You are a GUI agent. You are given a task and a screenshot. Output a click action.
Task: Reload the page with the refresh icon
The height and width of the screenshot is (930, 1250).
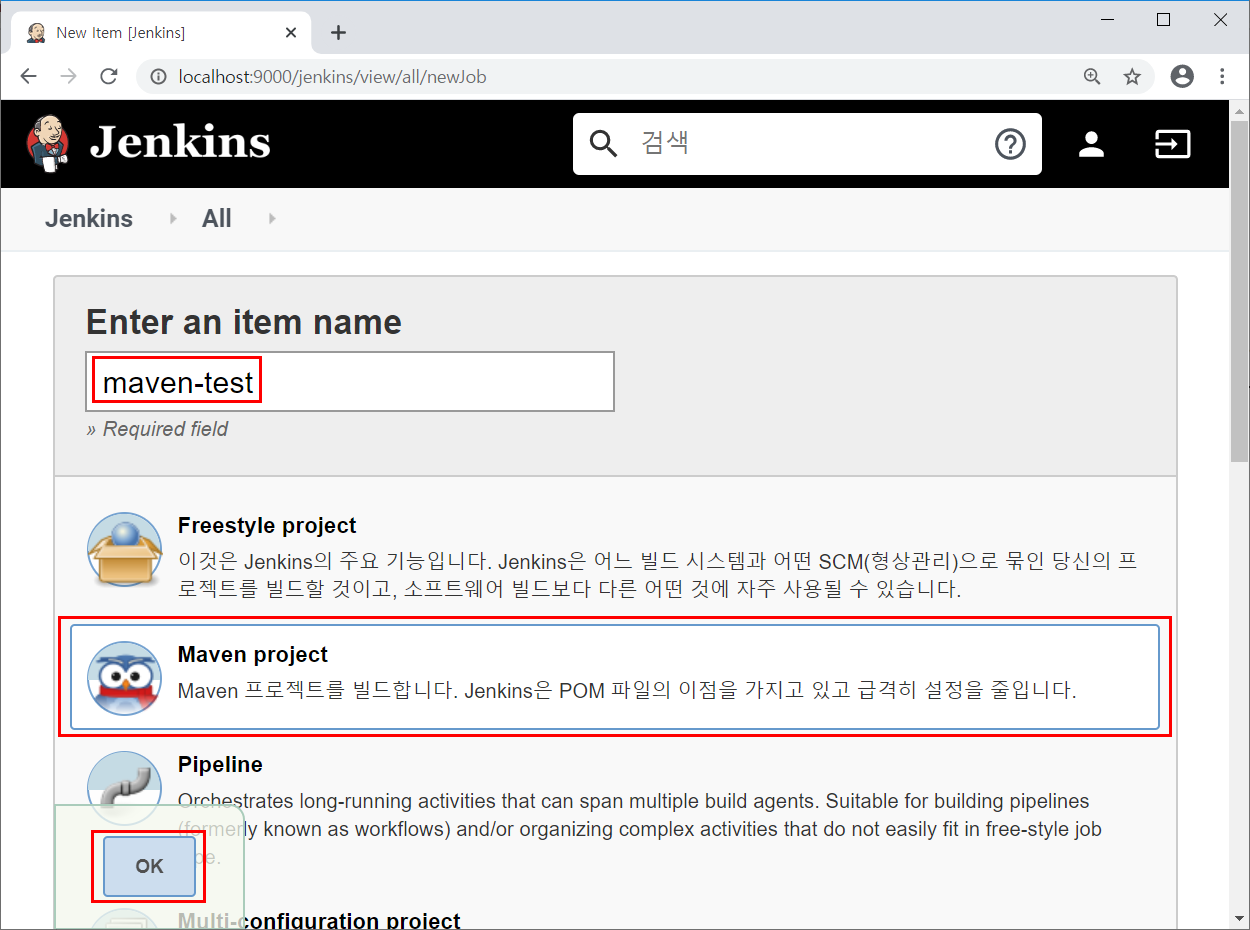click(x=109, y=77)
